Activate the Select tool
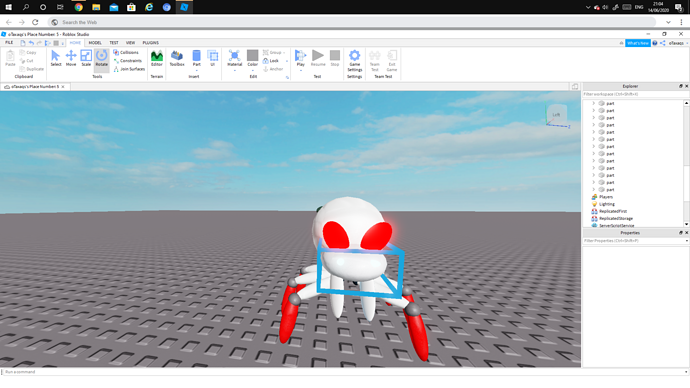Screen dimensions: 690x388 coord(55,58)
